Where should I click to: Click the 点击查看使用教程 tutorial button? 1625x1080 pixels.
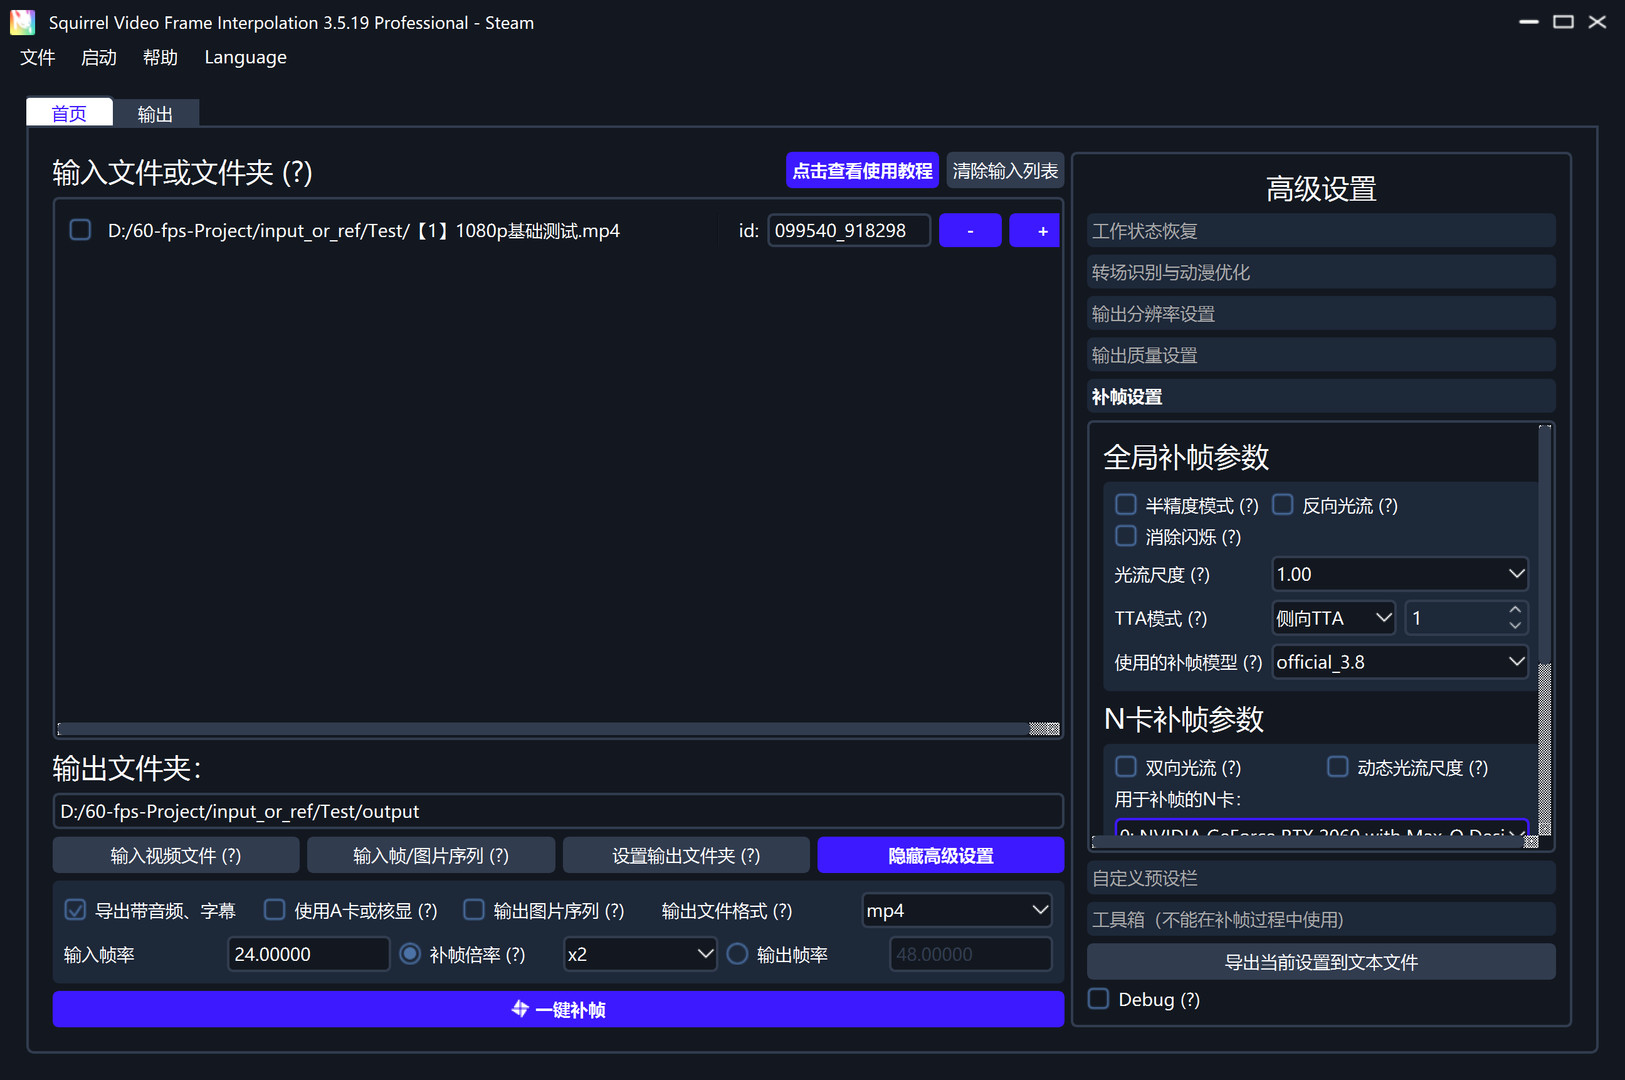tap(862, 171)
